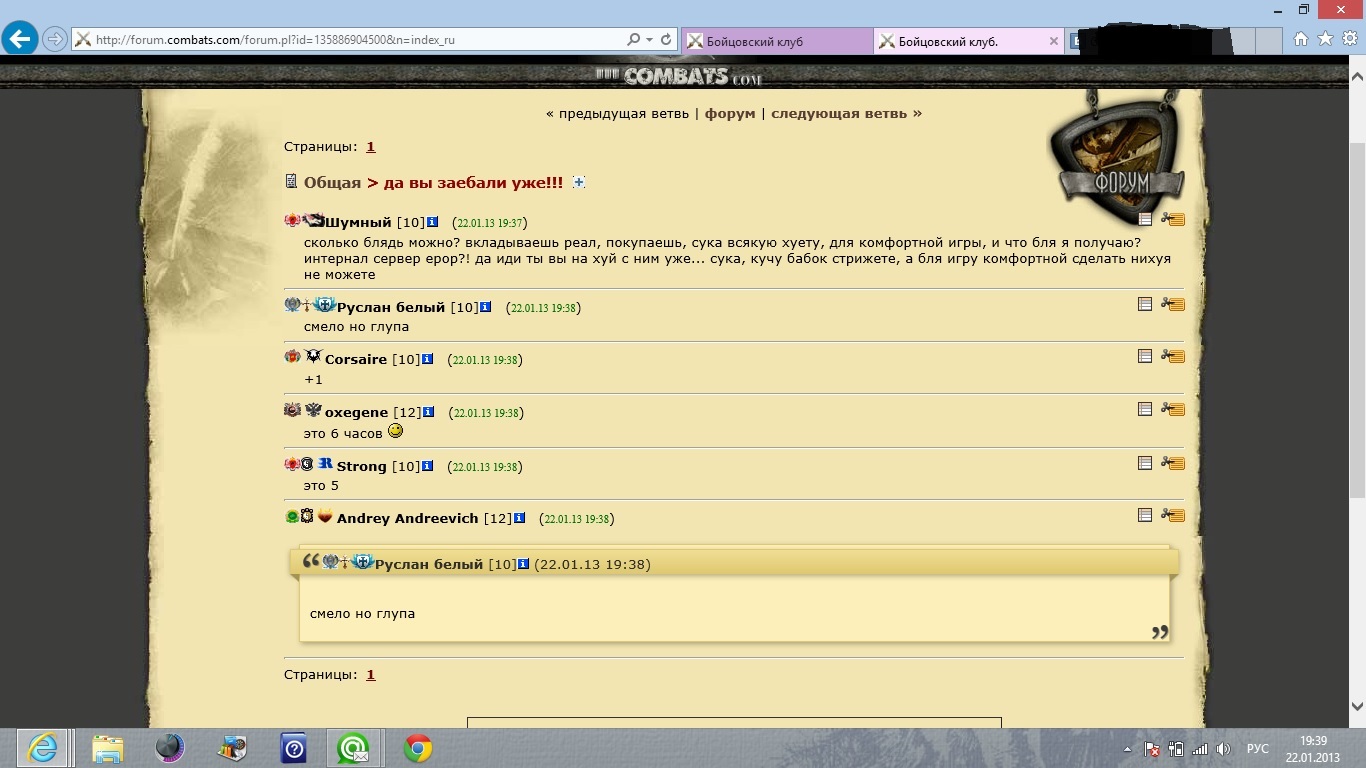The width and height of the screenshot is (1366, 768).
Task: Select Corsaire's '+1' reply text
Action: 314,379
